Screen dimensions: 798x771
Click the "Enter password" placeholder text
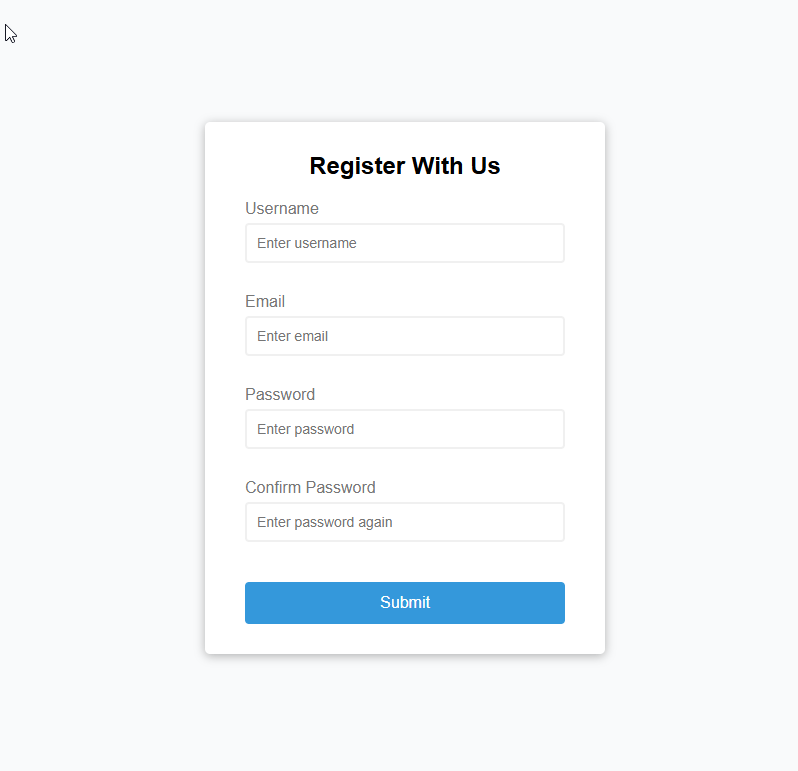[305, 429]
